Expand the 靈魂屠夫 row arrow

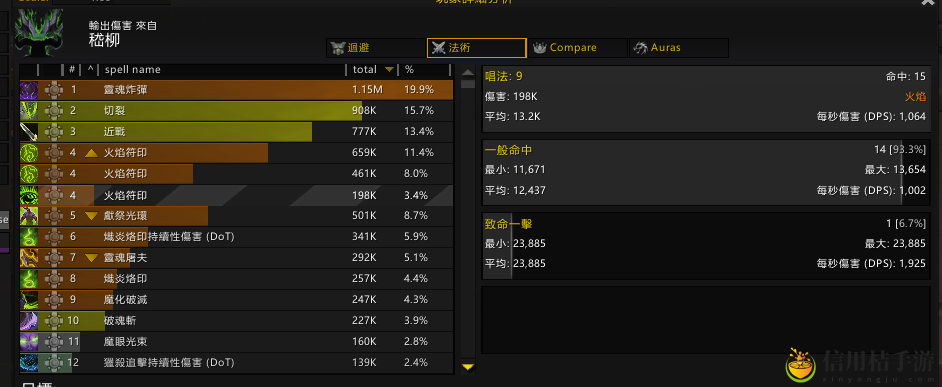(x=91, y=258)
